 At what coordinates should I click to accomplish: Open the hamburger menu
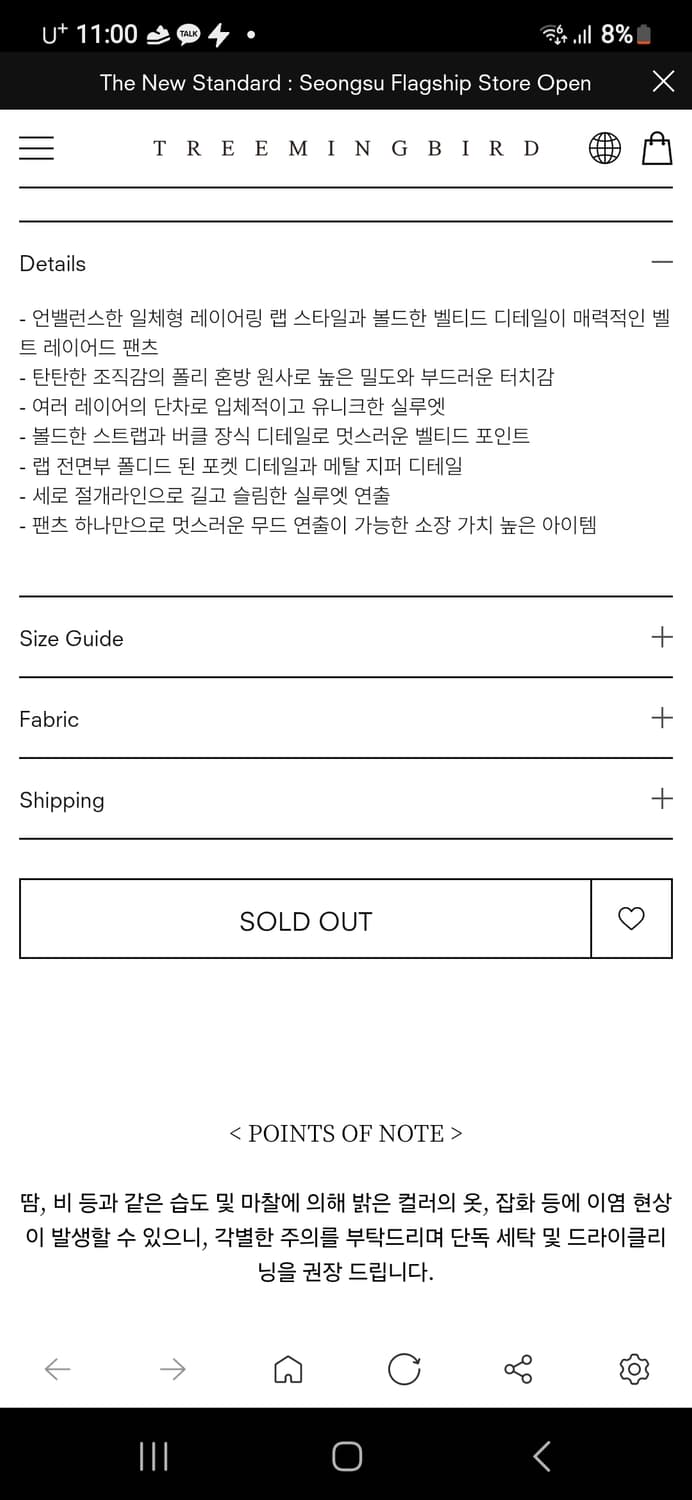(x=36, y=148)
